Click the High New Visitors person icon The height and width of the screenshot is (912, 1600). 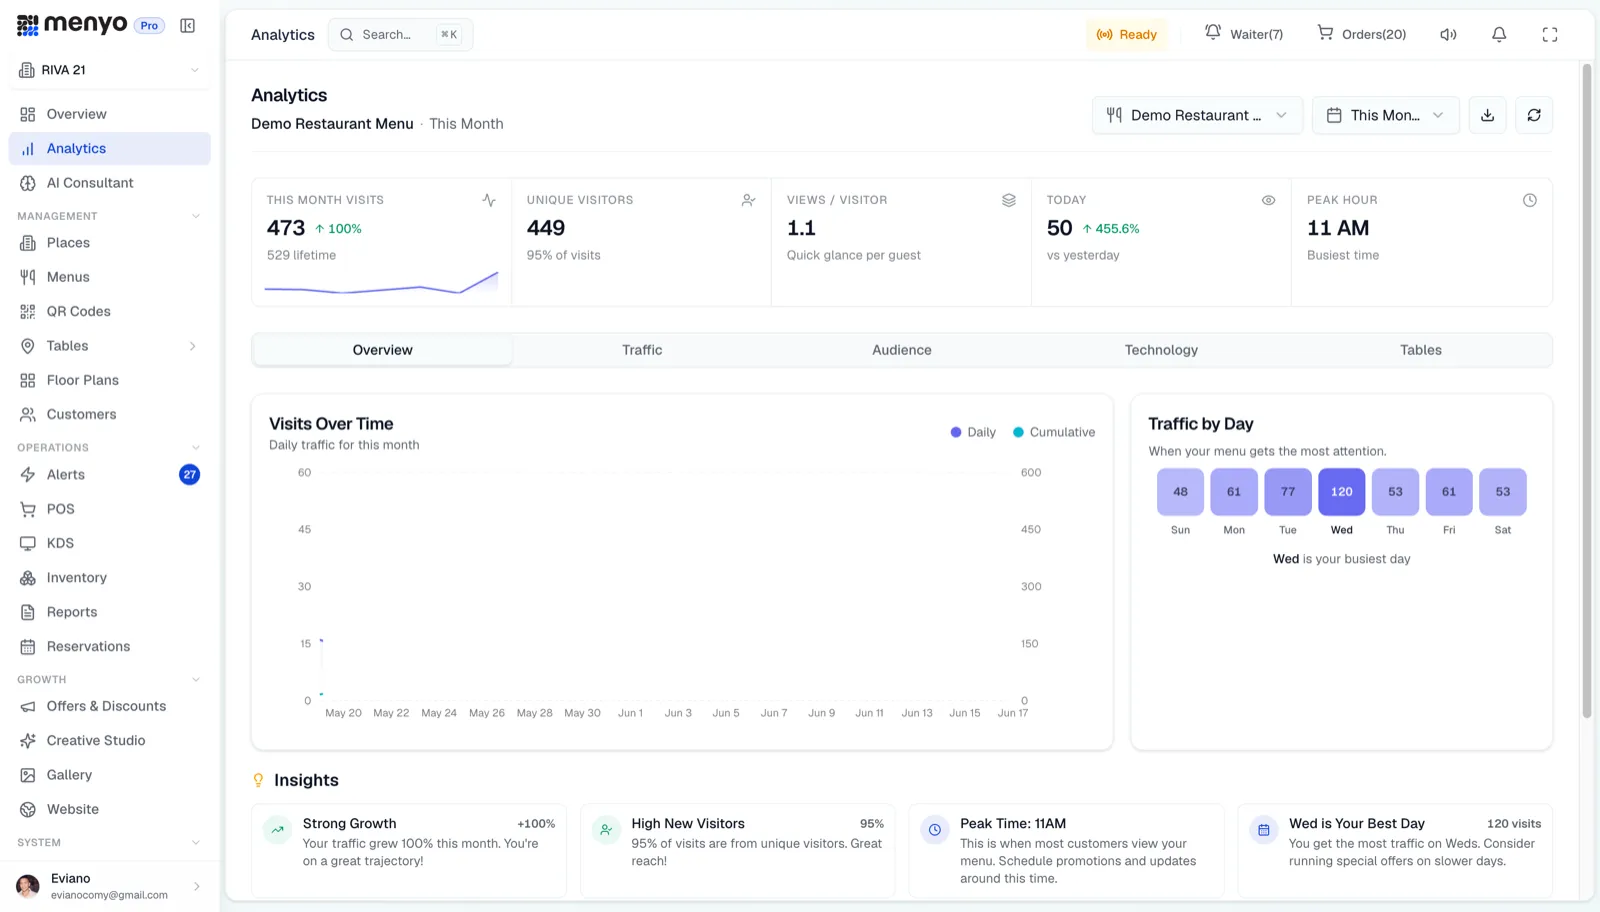coord(606,830)
